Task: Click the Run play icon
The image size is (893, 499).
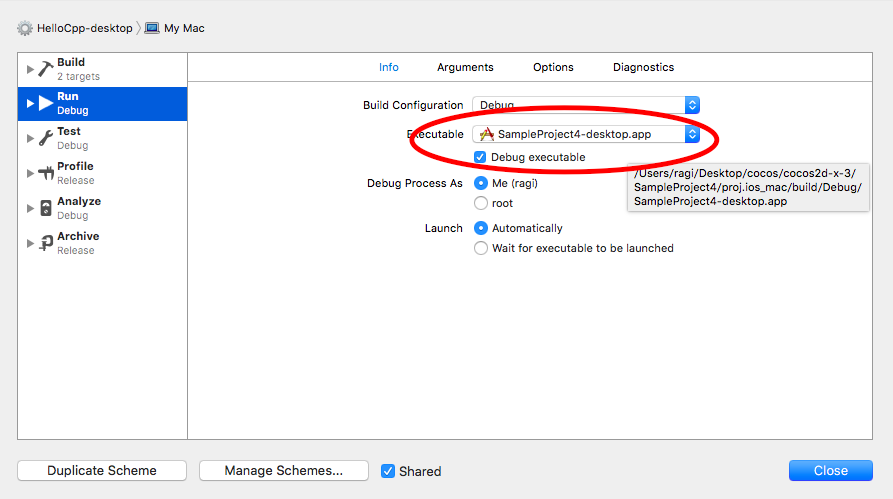Action: pos(46,103)
